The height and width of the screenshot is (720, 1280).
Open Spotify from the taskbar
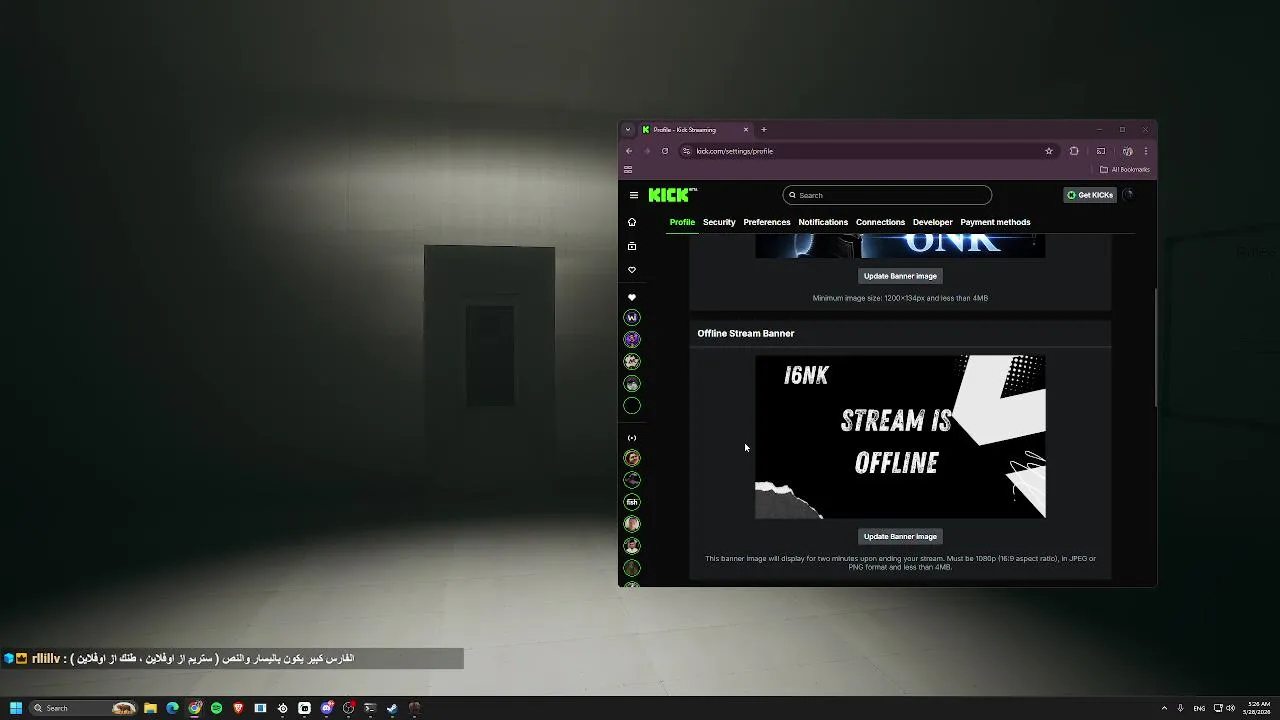tap(216, 708)
